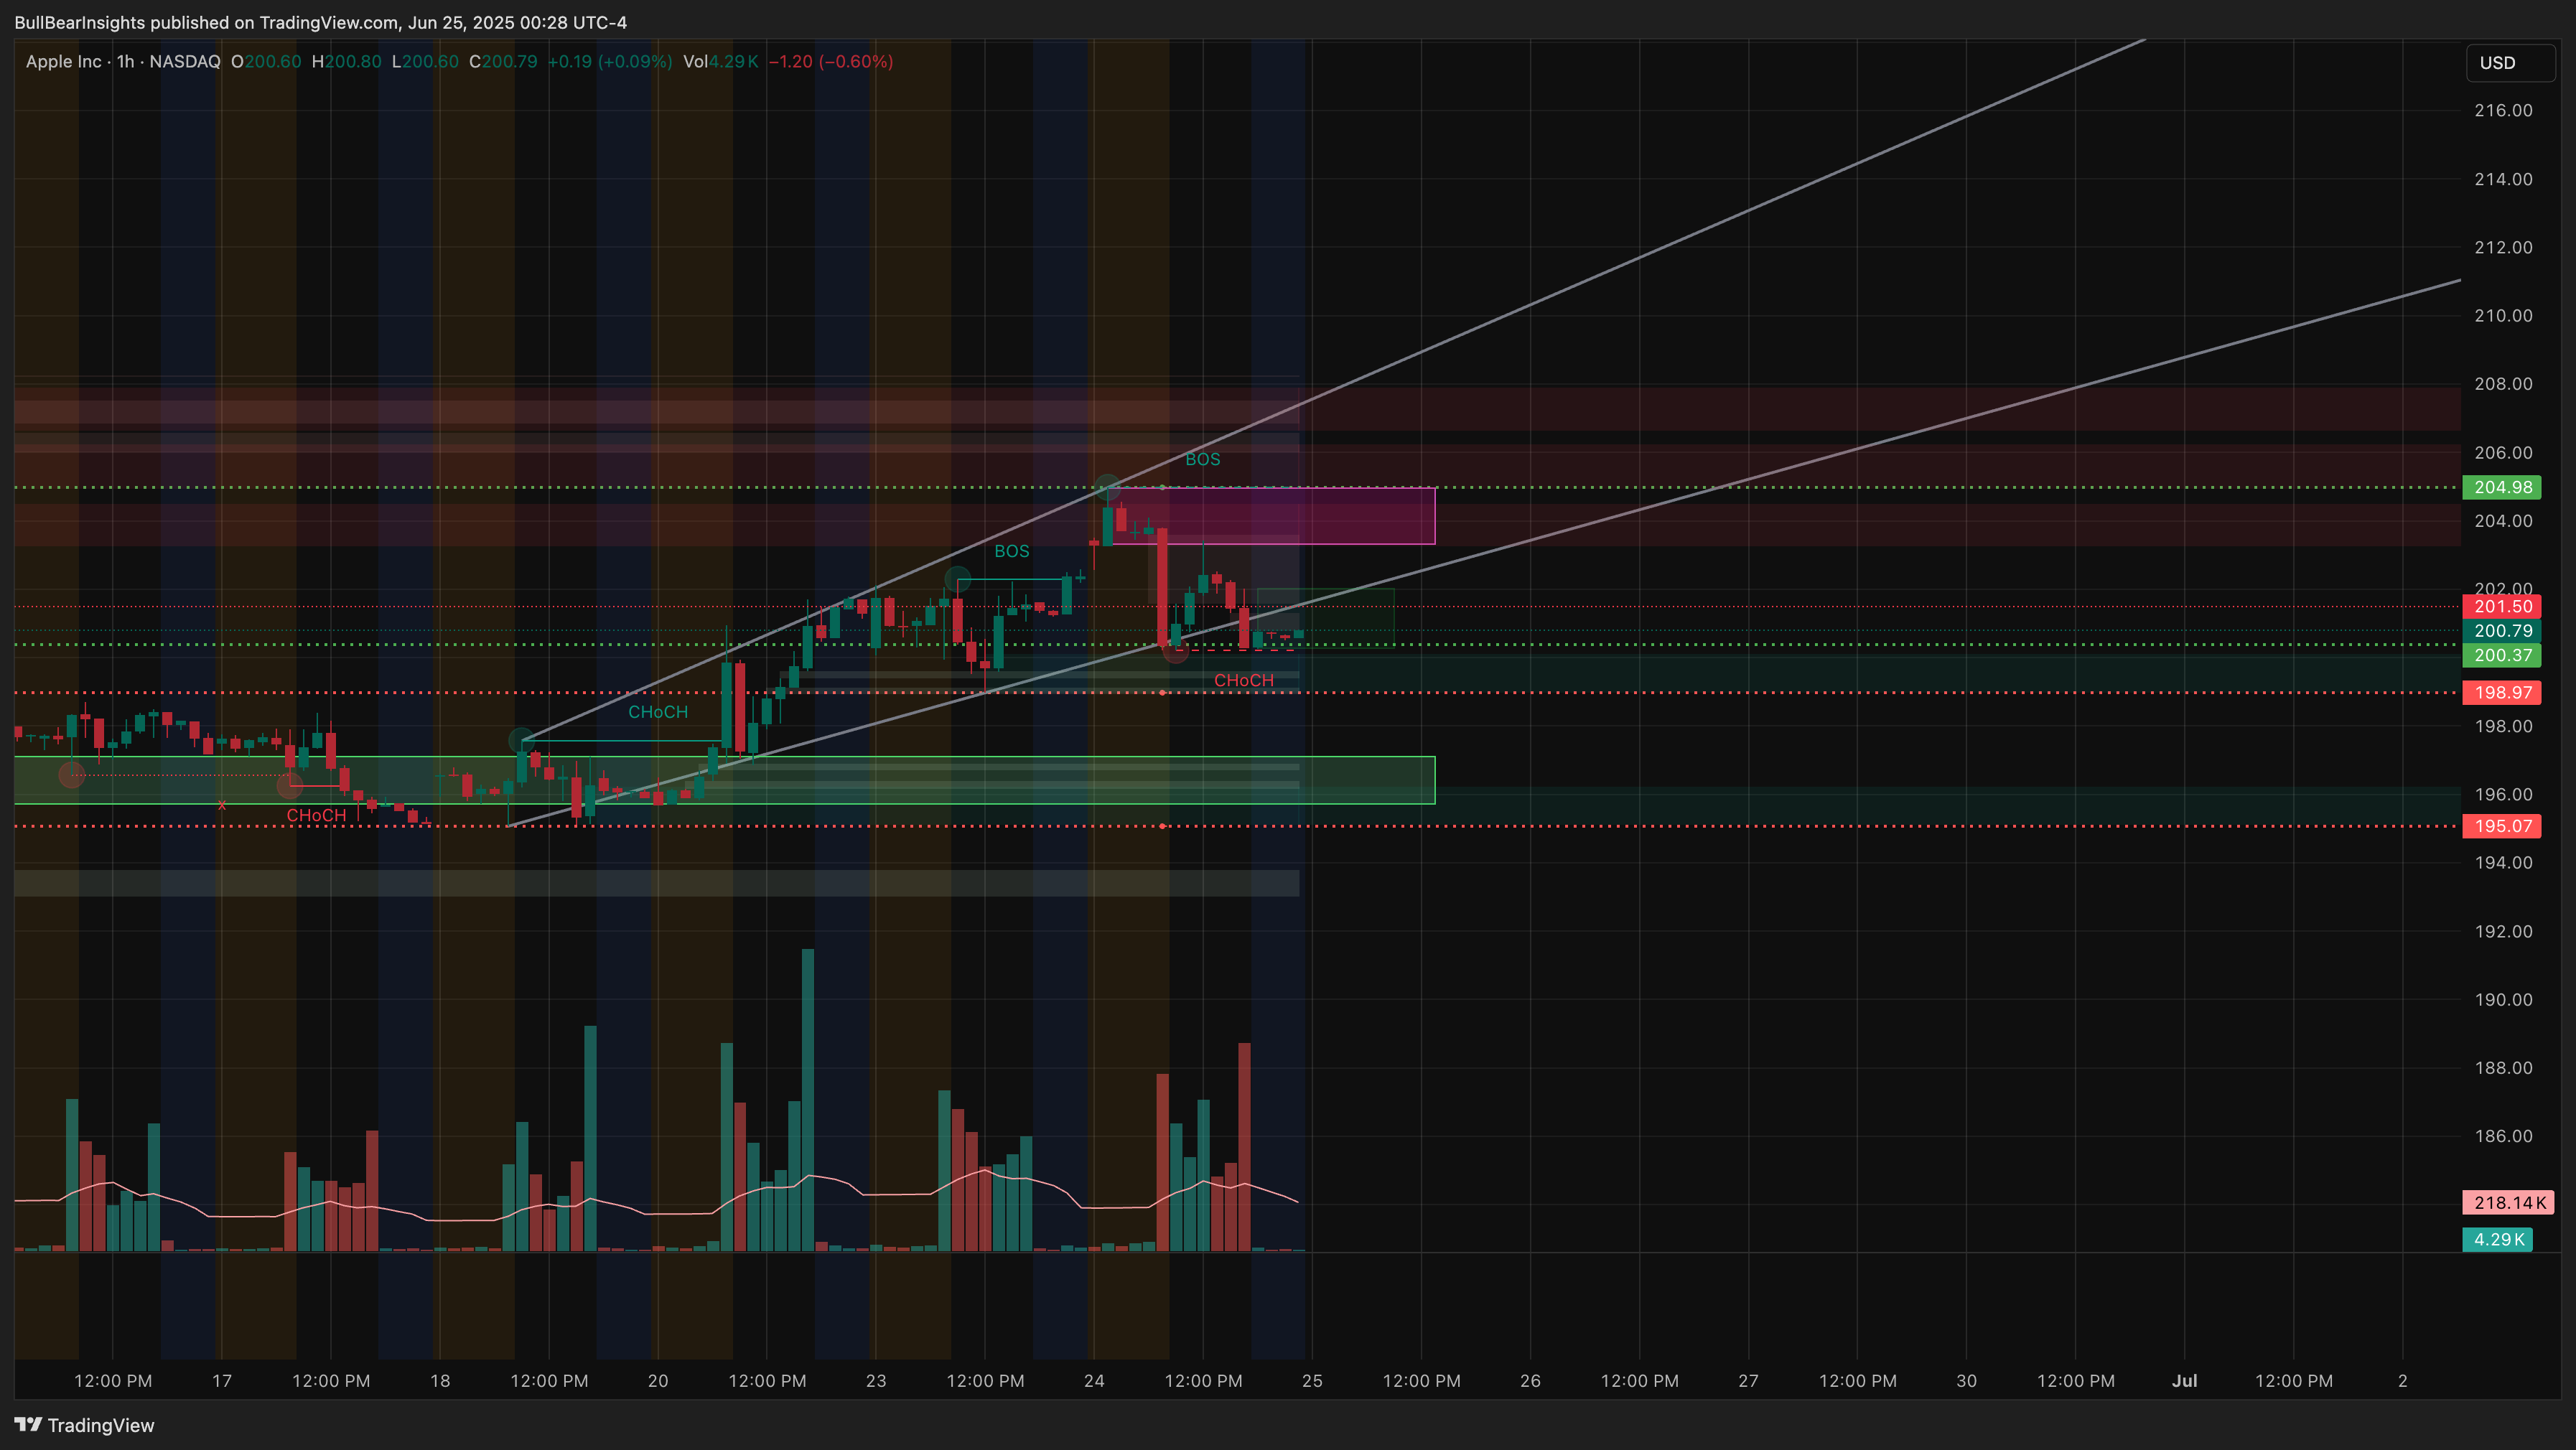Click the change value +0.19 (+0.09%)
Screen dimensions: 2576x1450
610,61
